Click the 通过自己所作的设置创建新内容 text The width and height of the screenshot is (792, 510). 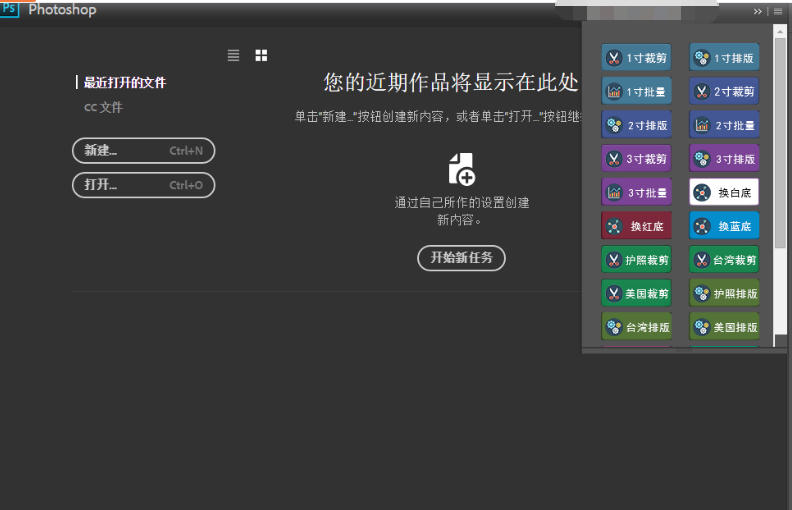(461, 211)
